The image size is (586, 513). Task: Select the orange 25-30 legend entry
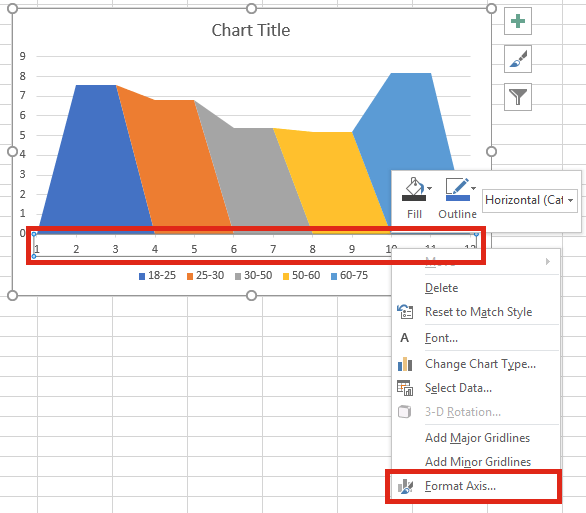[205, 276]
